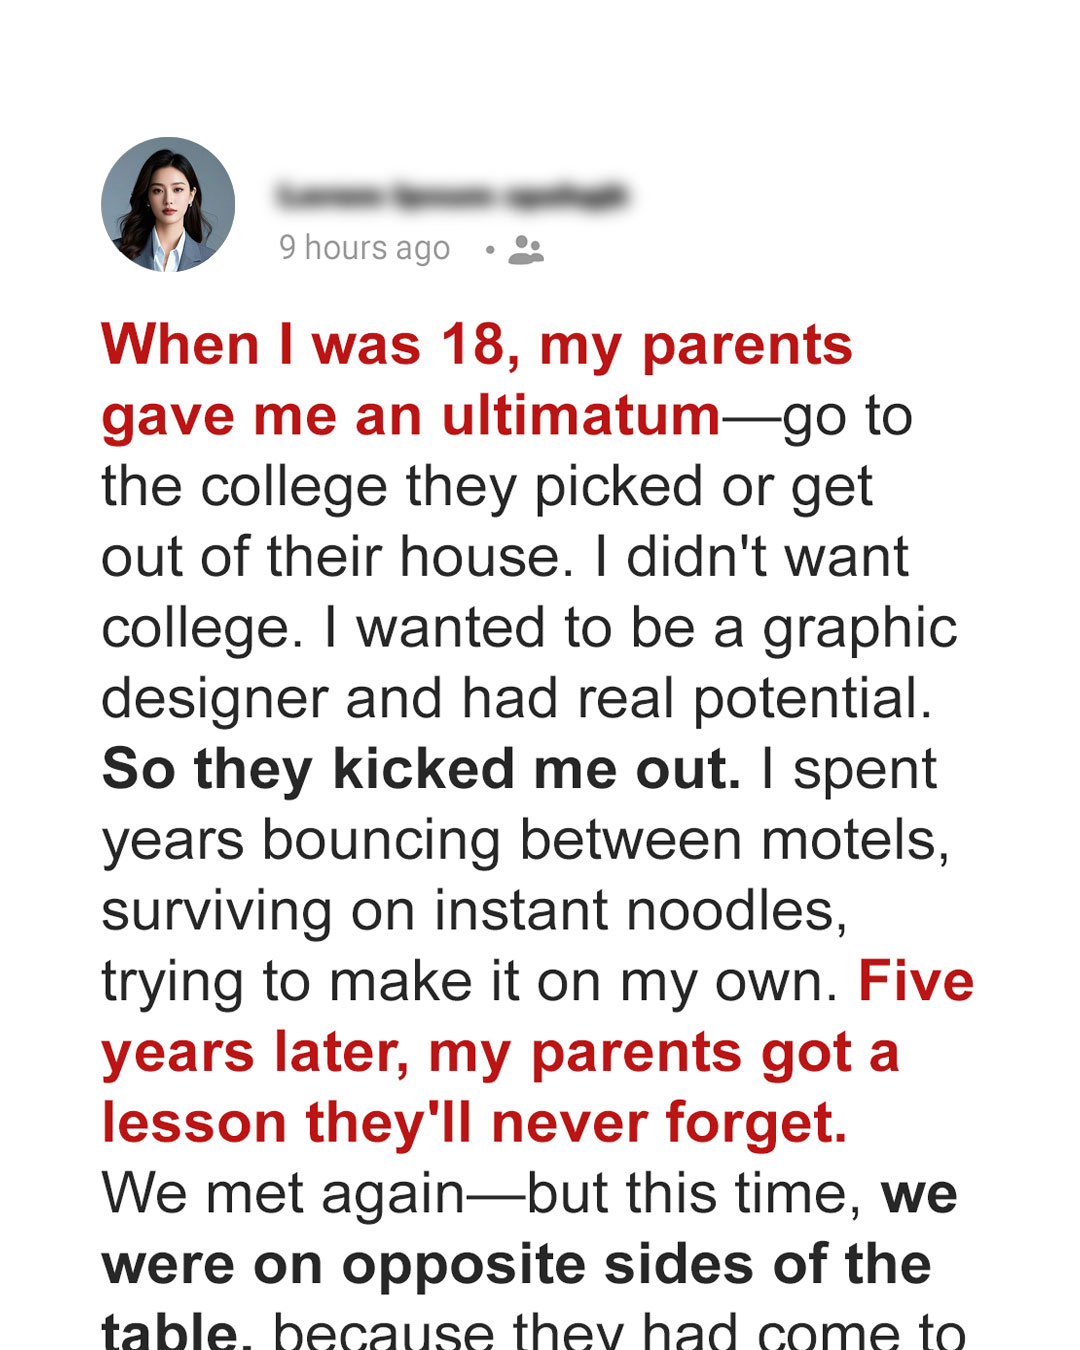Click the words 'graphic' in the post

coord(860,630)
